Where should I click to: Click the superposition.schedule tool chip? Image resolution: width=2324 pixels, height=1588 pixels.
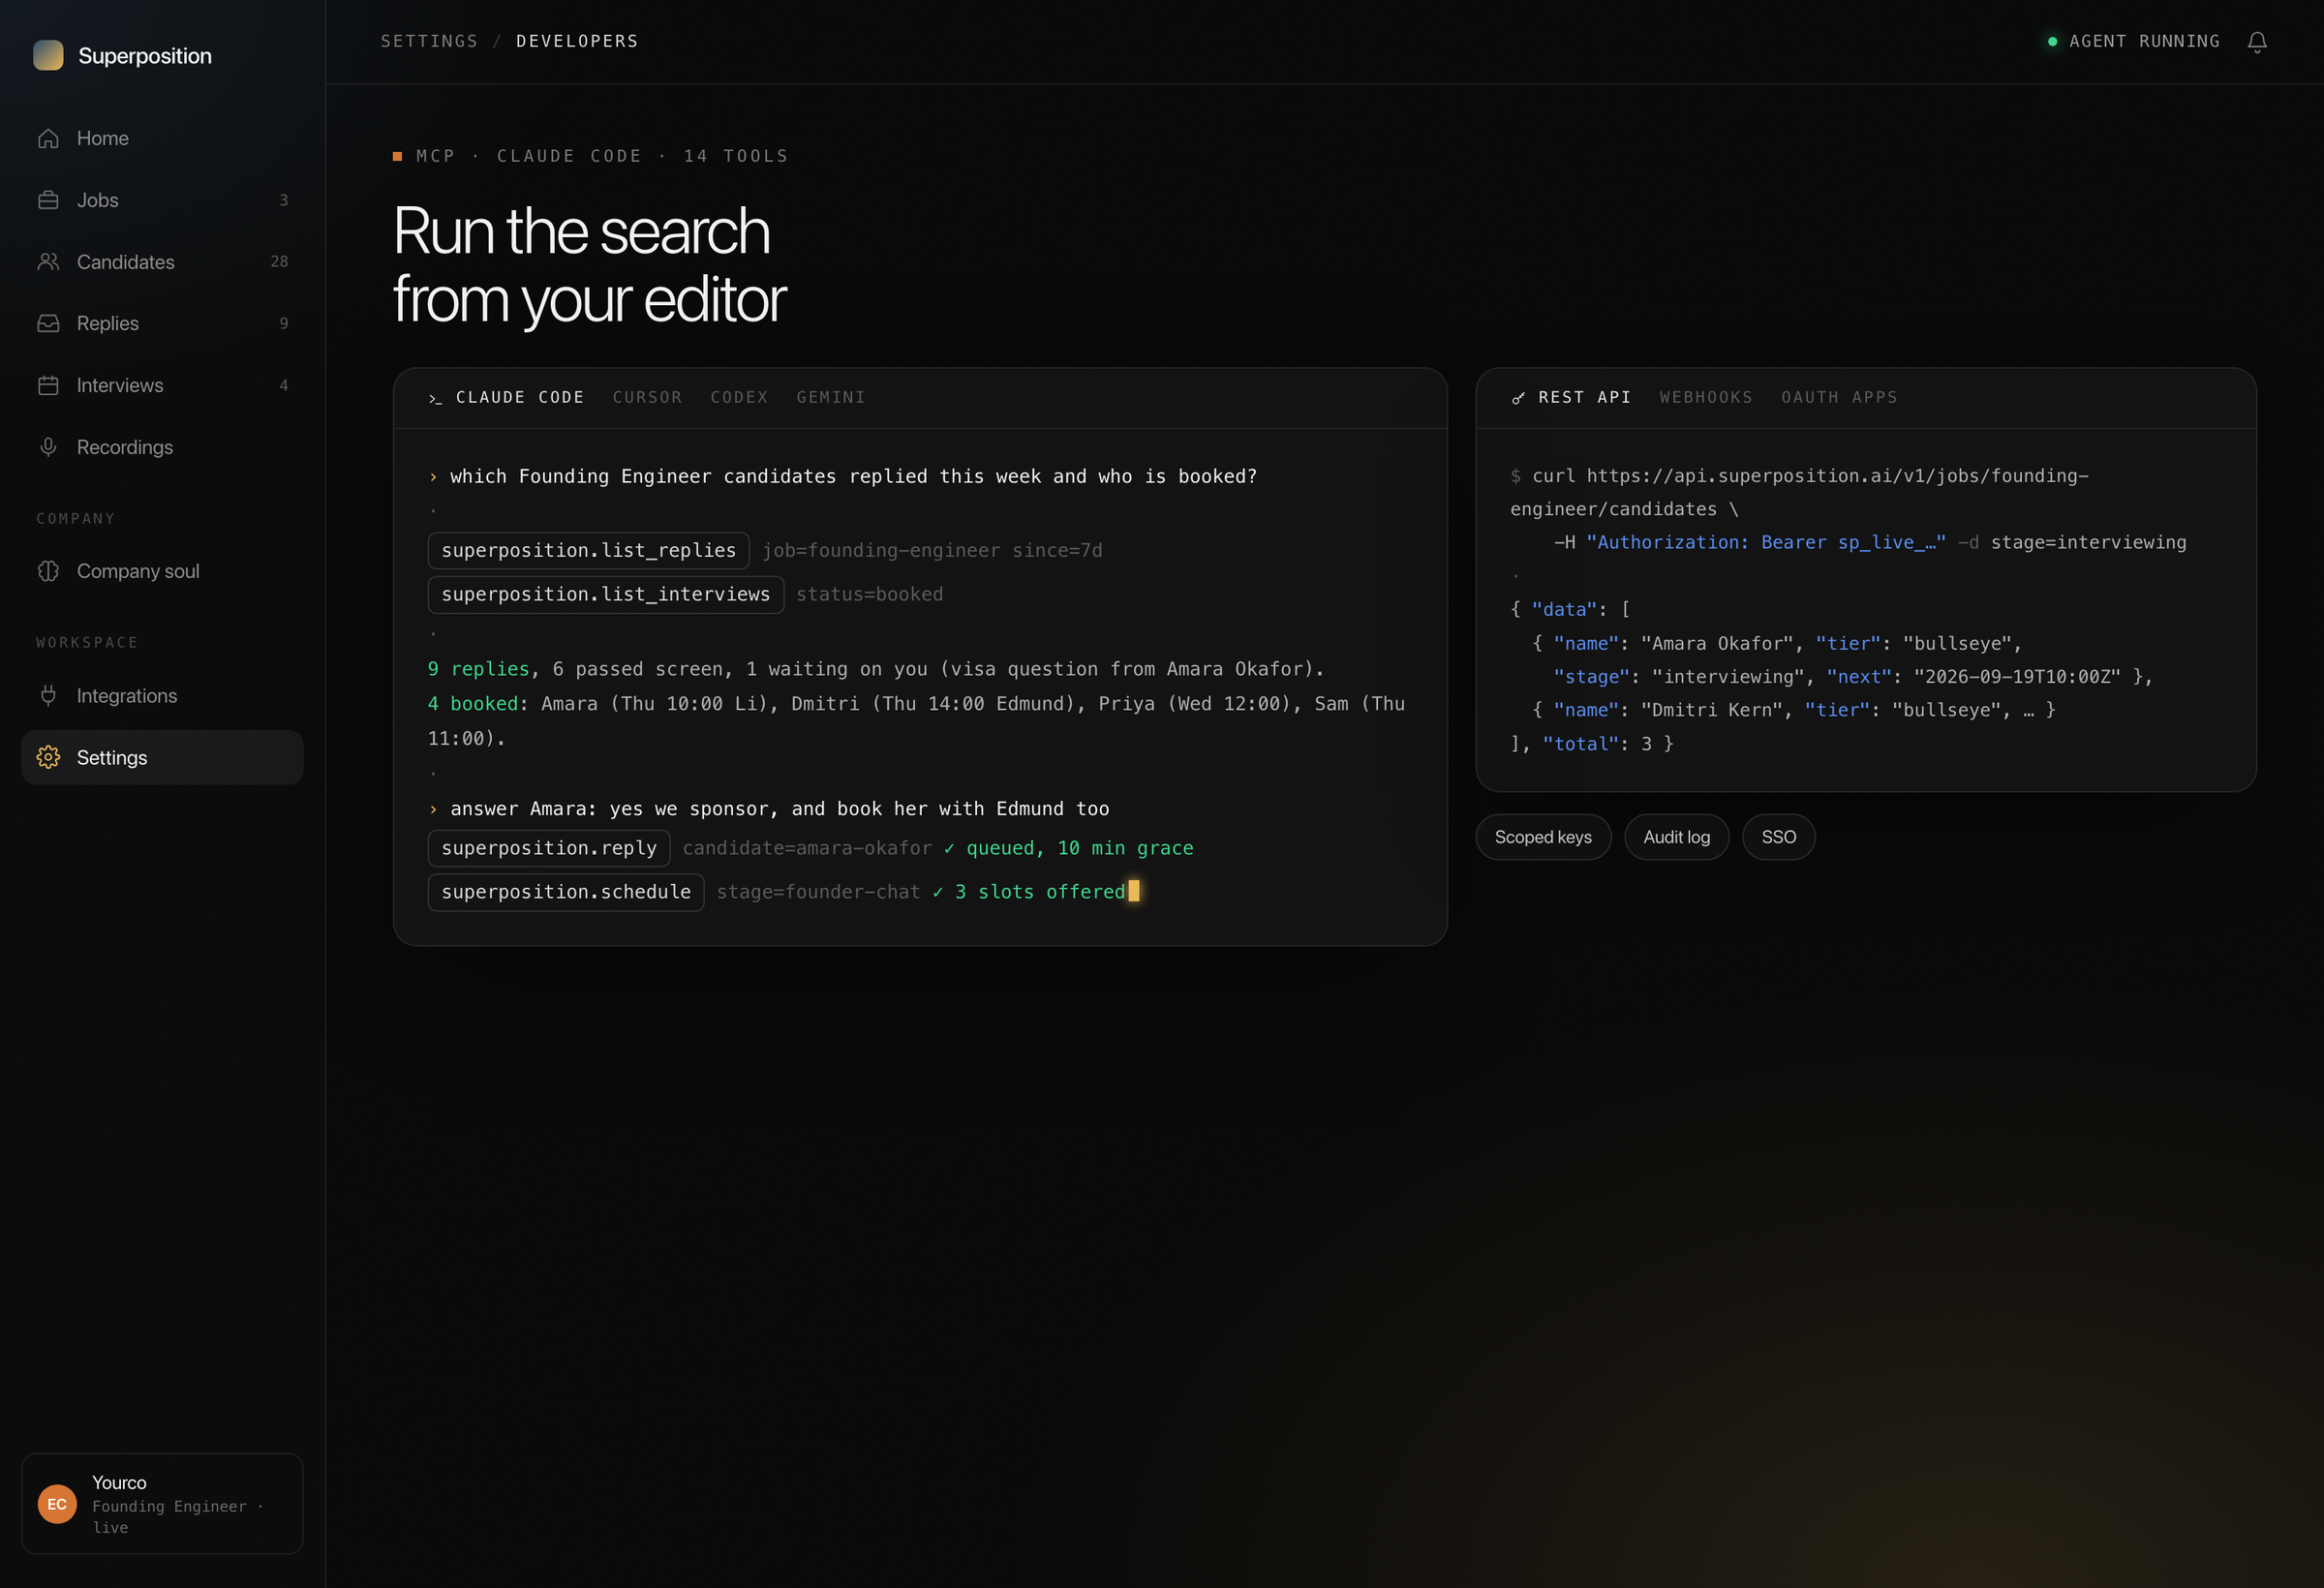tap(566, 892)
